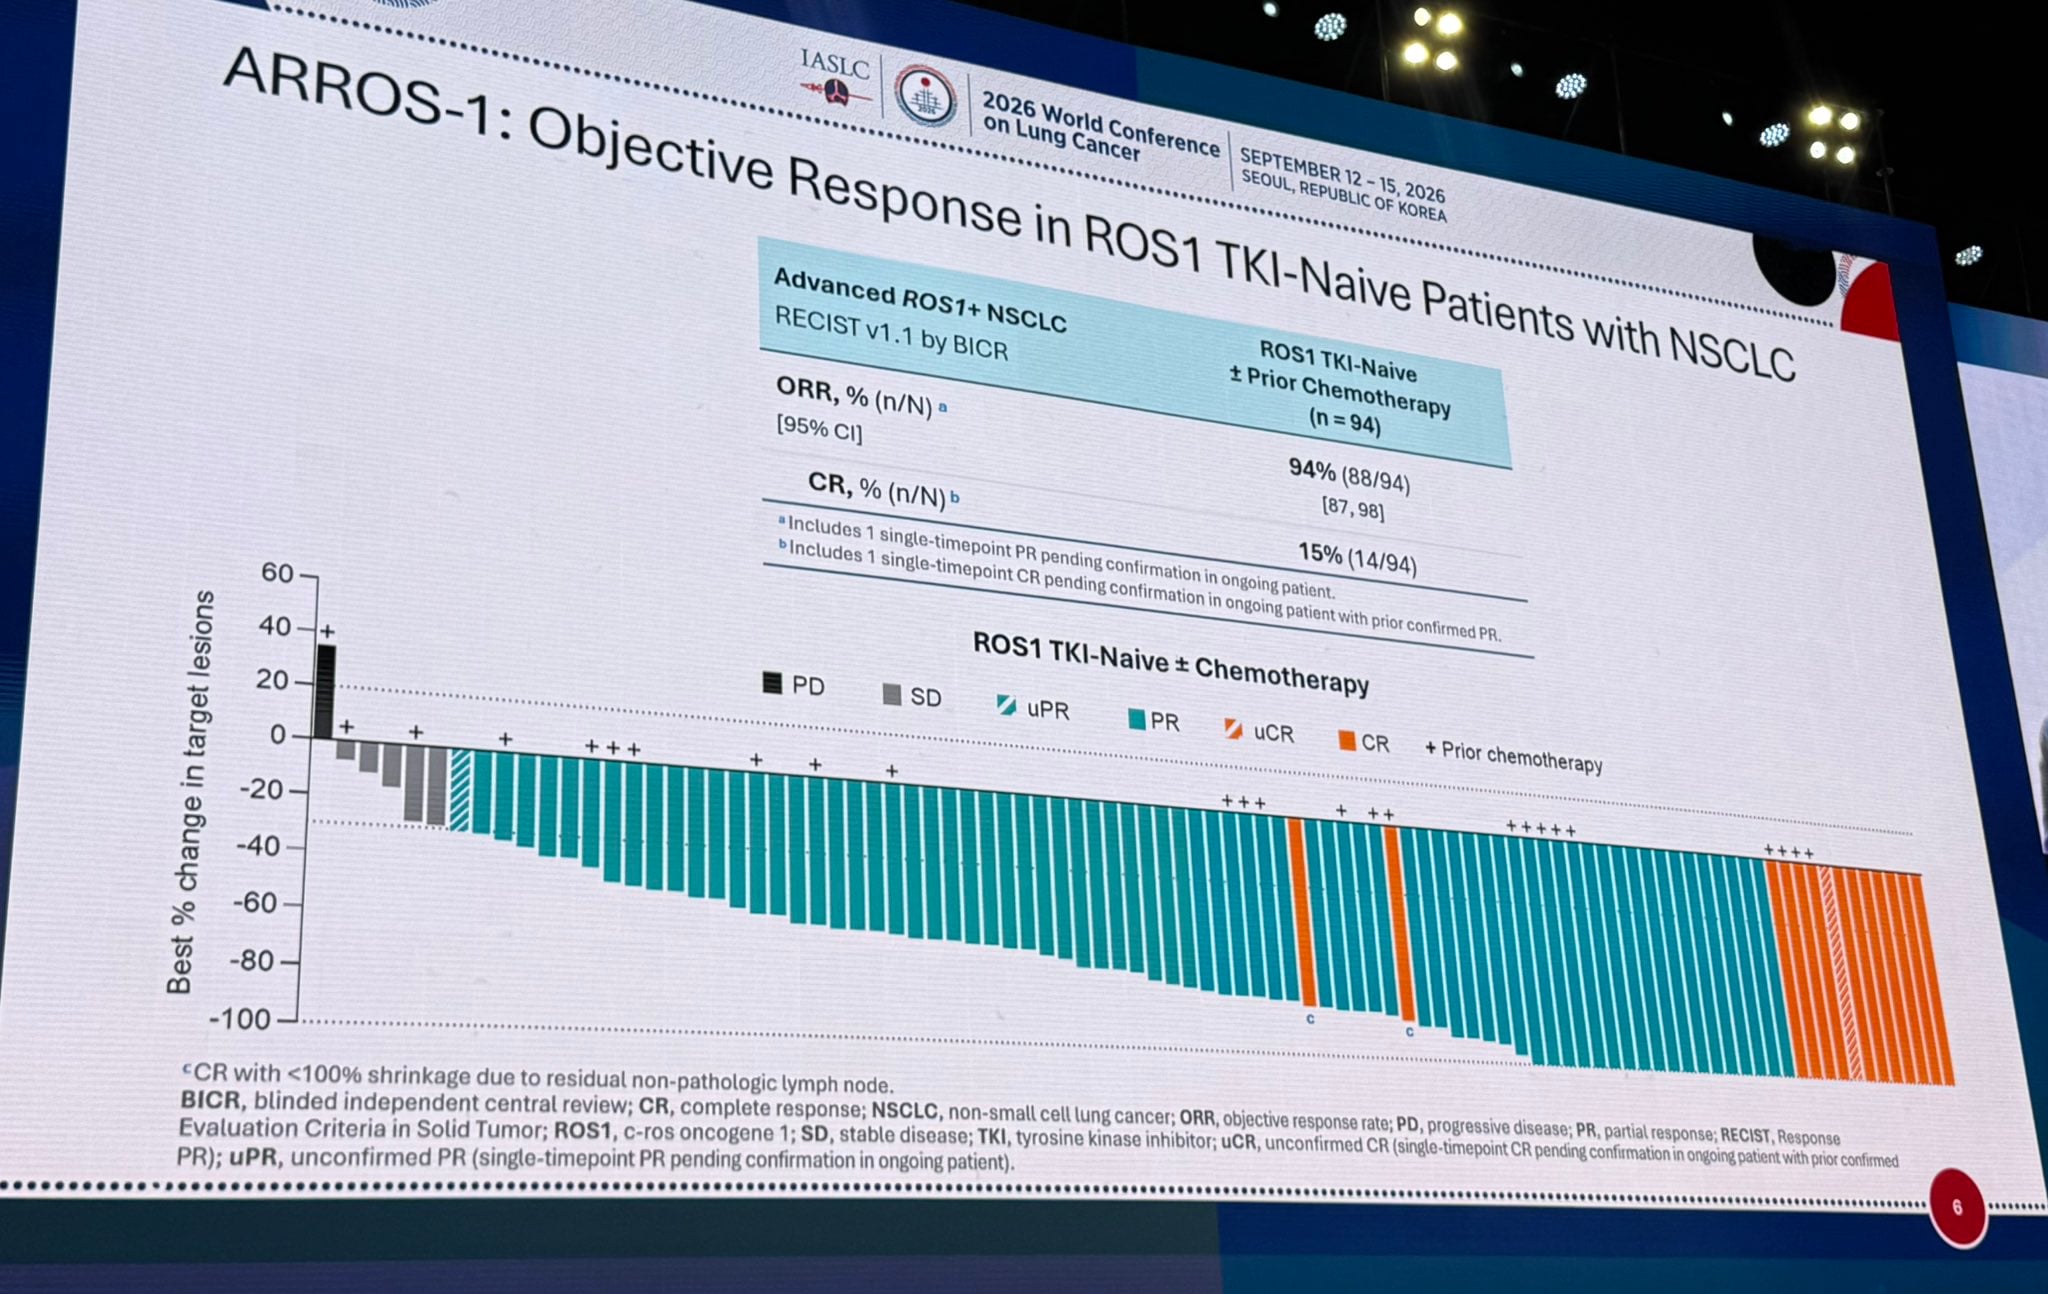Click the CR 15% (14/94) value
Image resolution: width=2048 pixels, height=1294 pixels.
click(1357, 558)
